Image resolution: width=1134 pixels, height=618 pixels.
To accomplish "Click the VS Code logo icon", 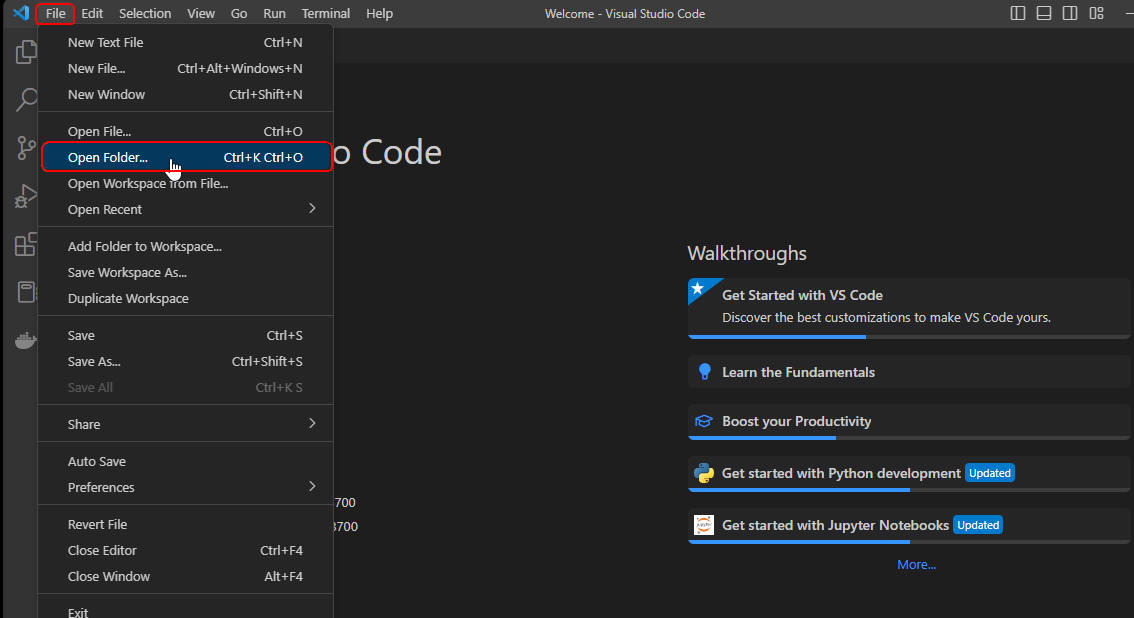I will (x=21, y=13).
